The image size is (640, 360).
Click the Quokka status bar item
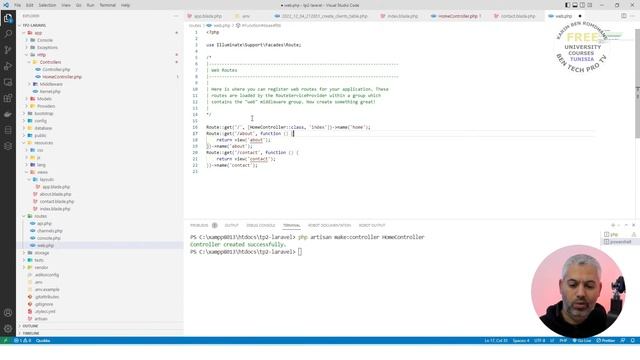tap(43, 340)
